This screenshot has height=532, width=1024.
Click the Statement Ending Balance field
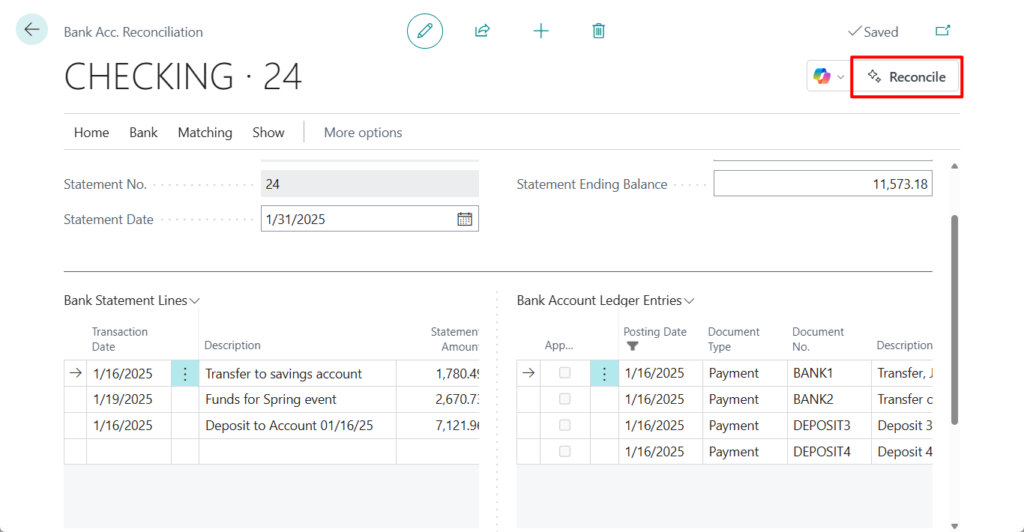click(822, 184)
